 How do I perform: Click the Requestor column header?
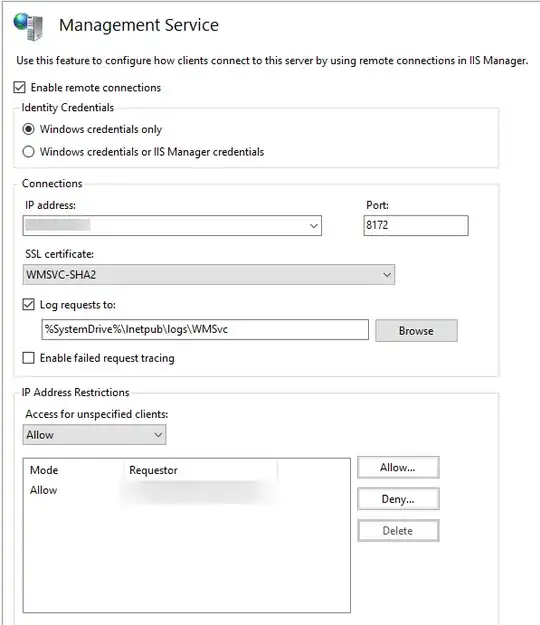tap(153, 470)
